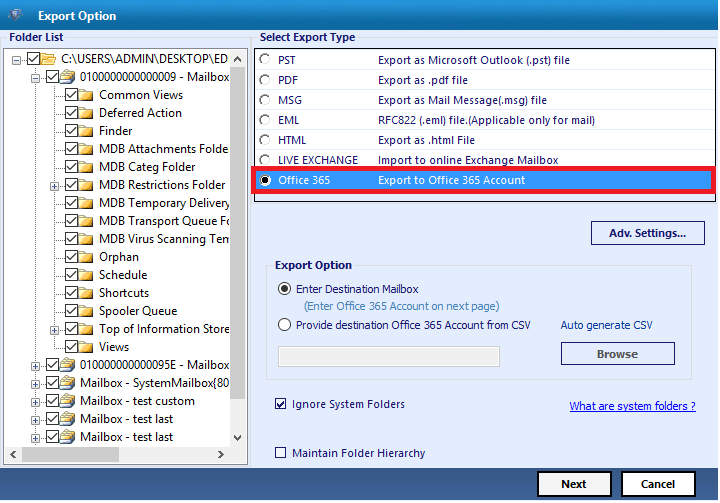This screenshot has height=503, width=720.
Task: Click the MDB Transport Queue folder icon
Action: (85, 221)
